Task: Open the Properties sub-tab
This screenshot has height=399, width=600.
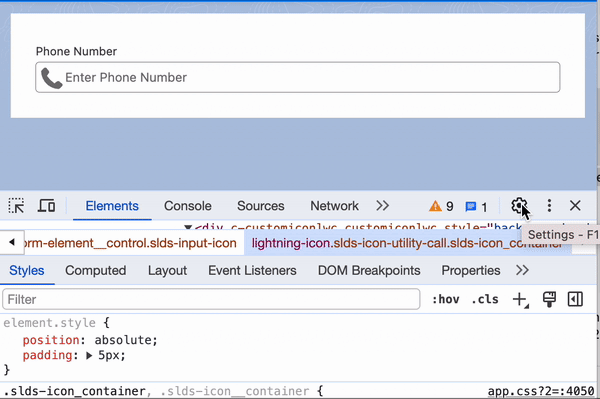Action: pos(471,270)
